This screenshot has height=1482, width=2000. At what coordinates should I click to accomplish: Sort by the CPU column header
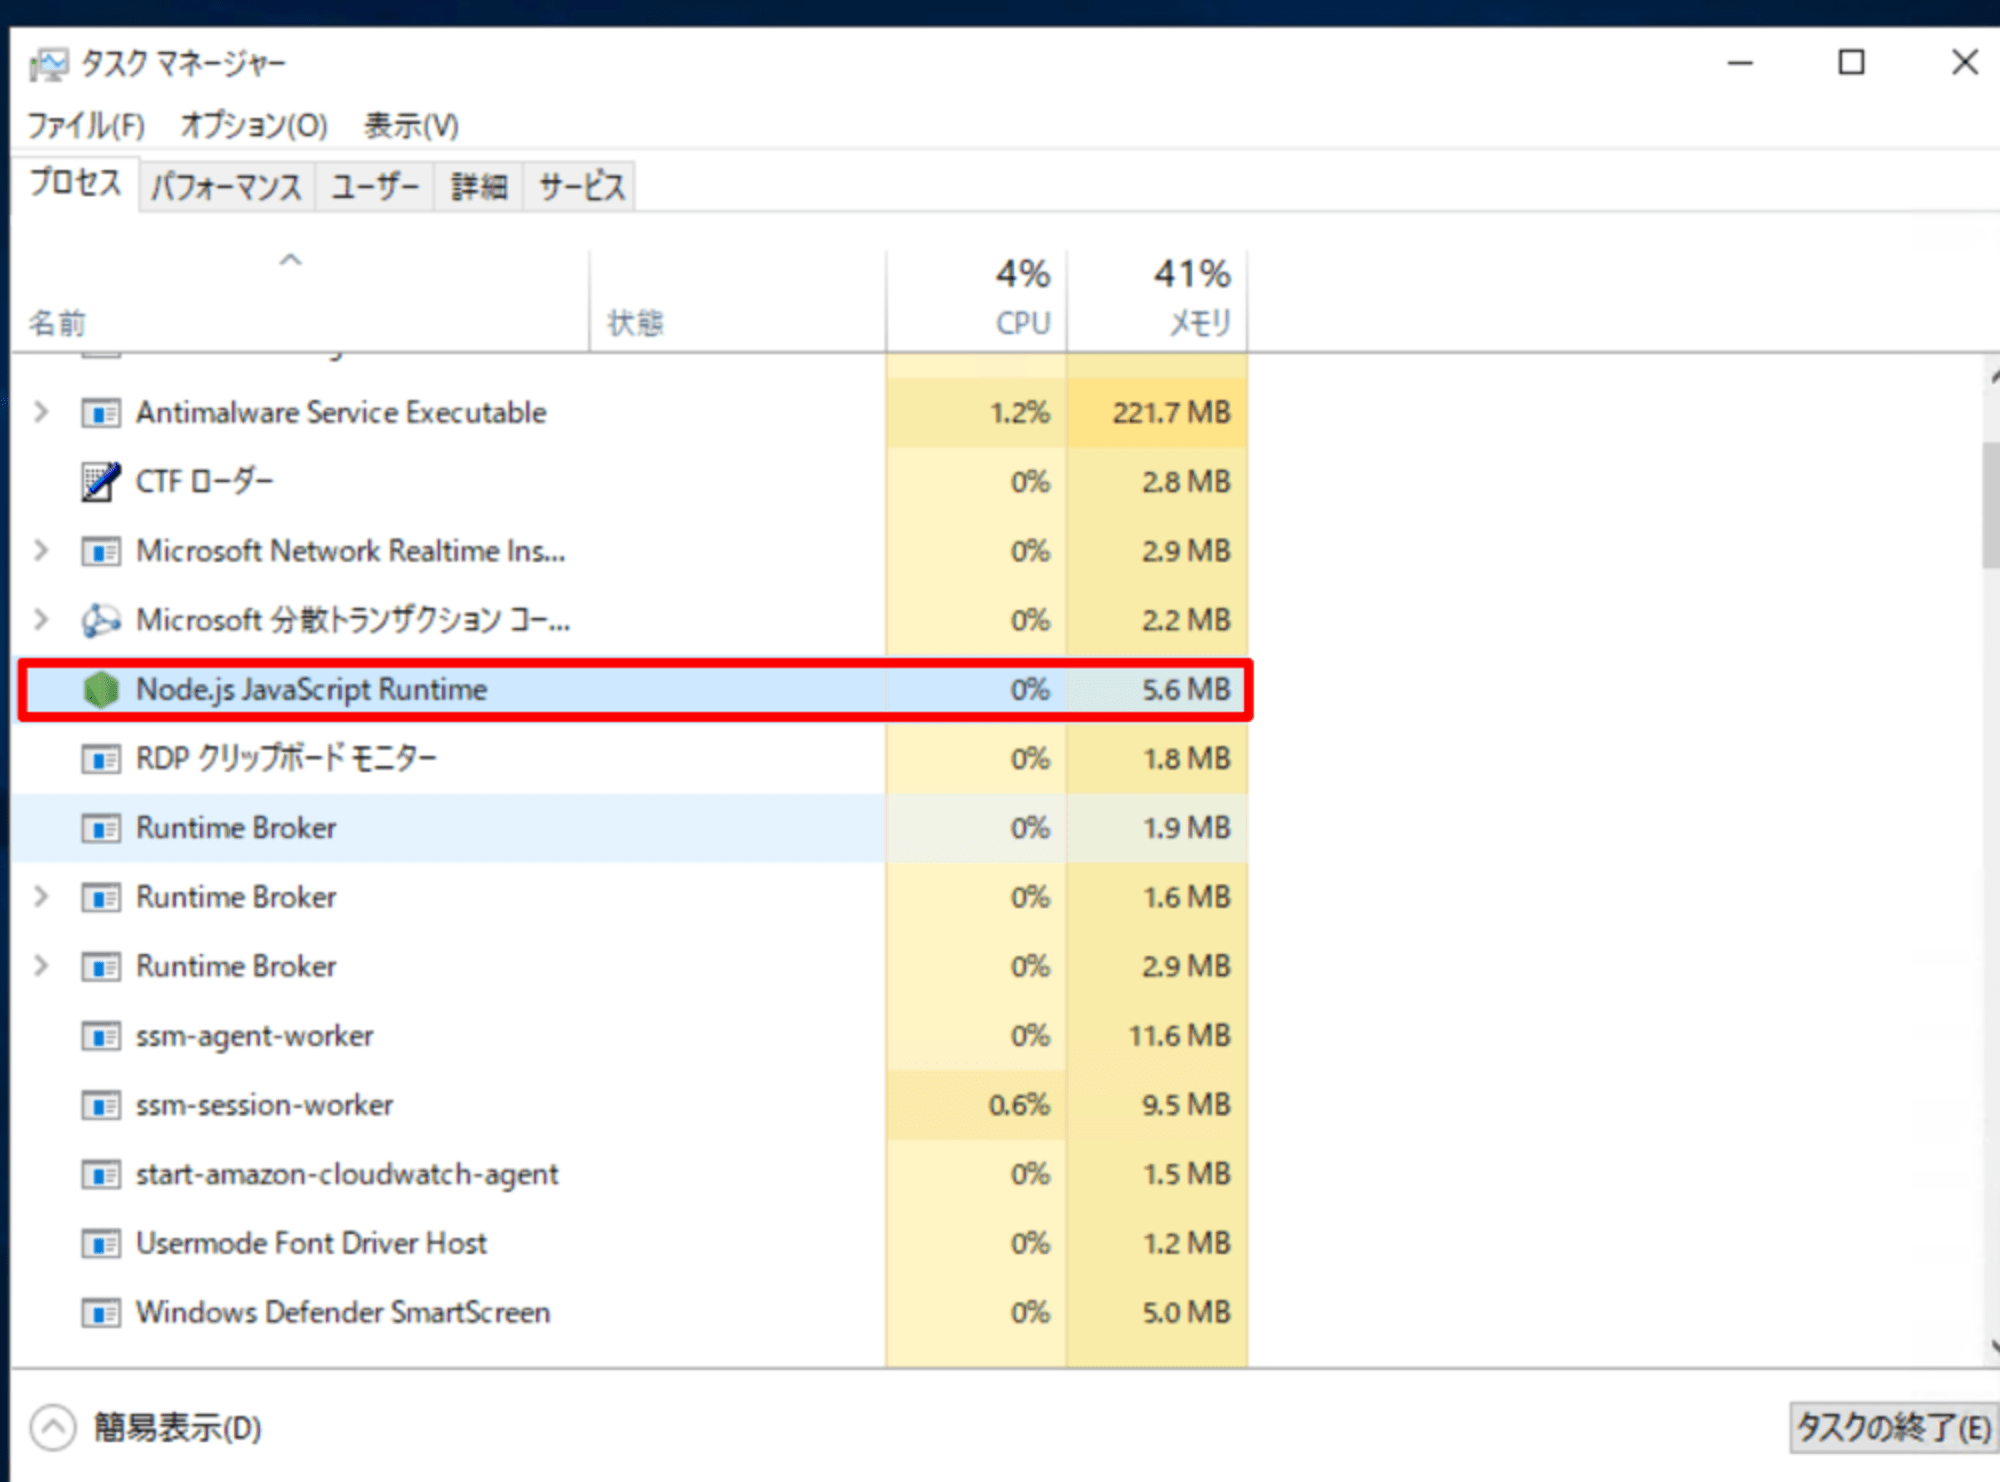pyautogui.click(x=976, y=300)
